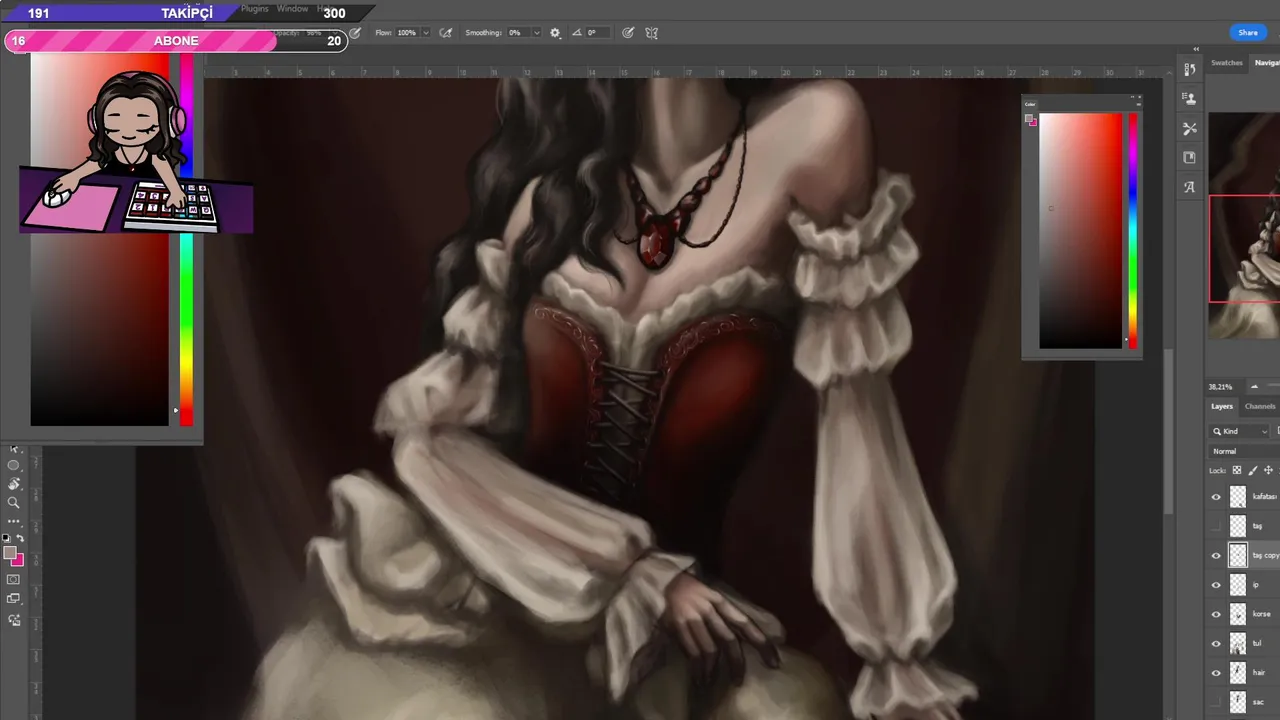
Task: Hide the ip layer
Action: pos(1216,585)
